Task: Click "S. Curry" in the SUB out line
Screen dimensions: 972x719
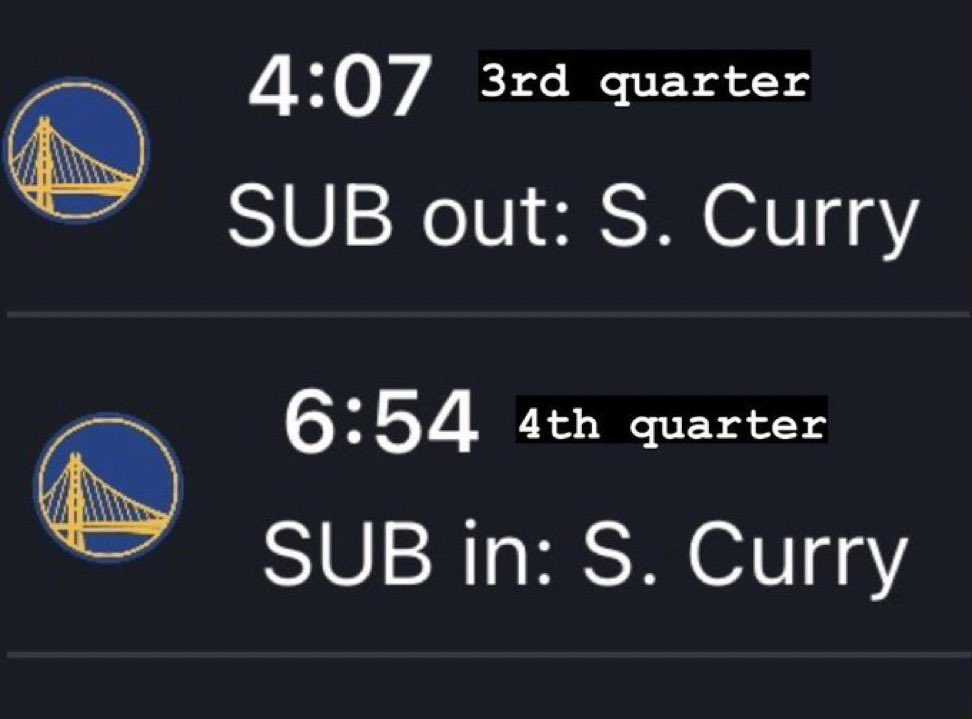Action: 757,219
